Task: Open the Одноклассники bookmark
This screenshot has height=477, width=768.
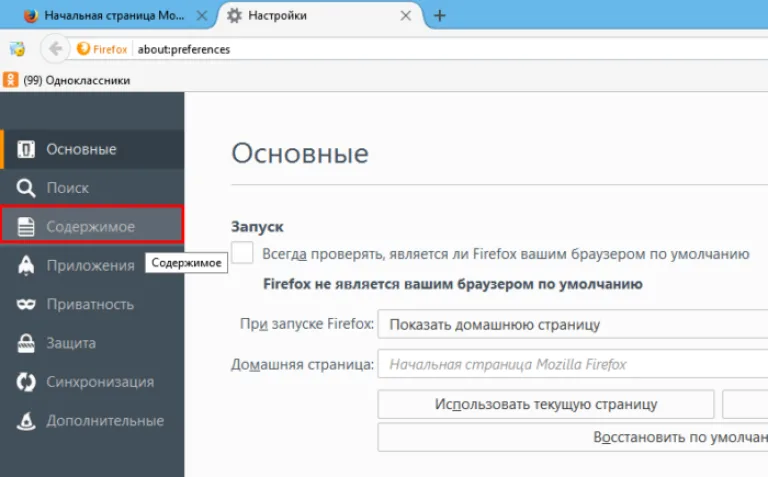Action: [67, 80]
